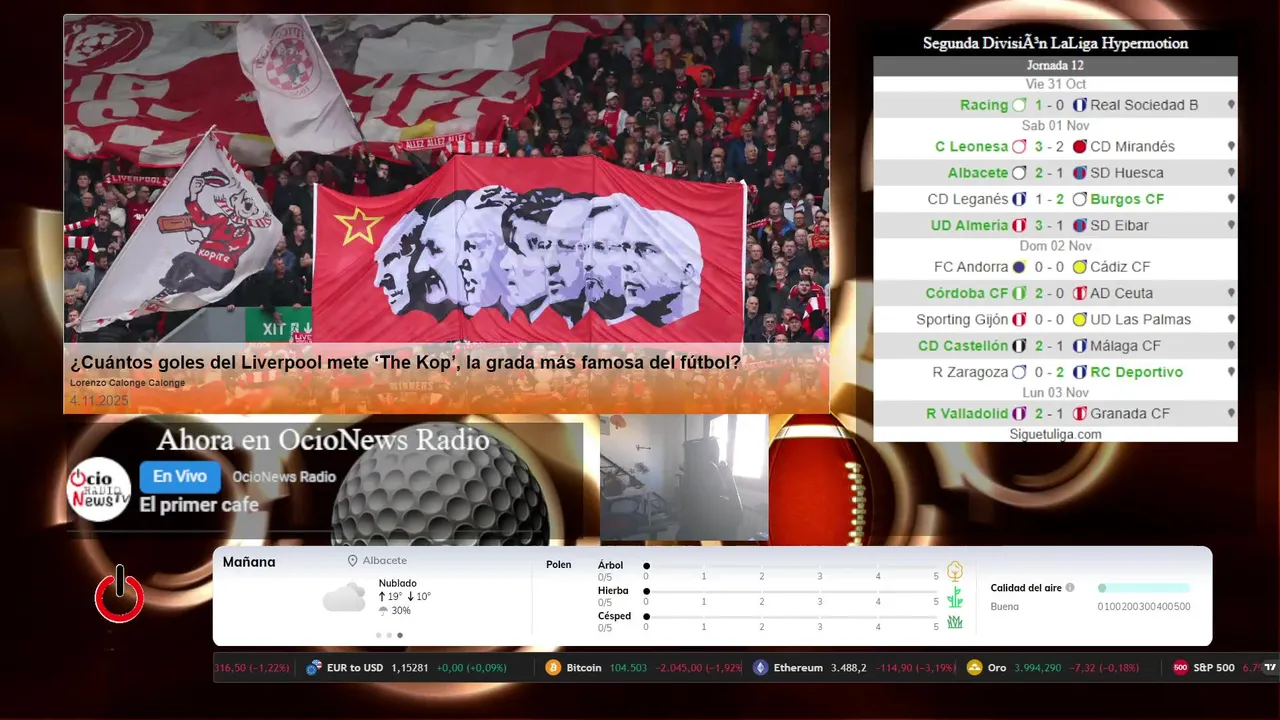Click the article date 4.11.2025
The image size is (1280, 720).
100,400
